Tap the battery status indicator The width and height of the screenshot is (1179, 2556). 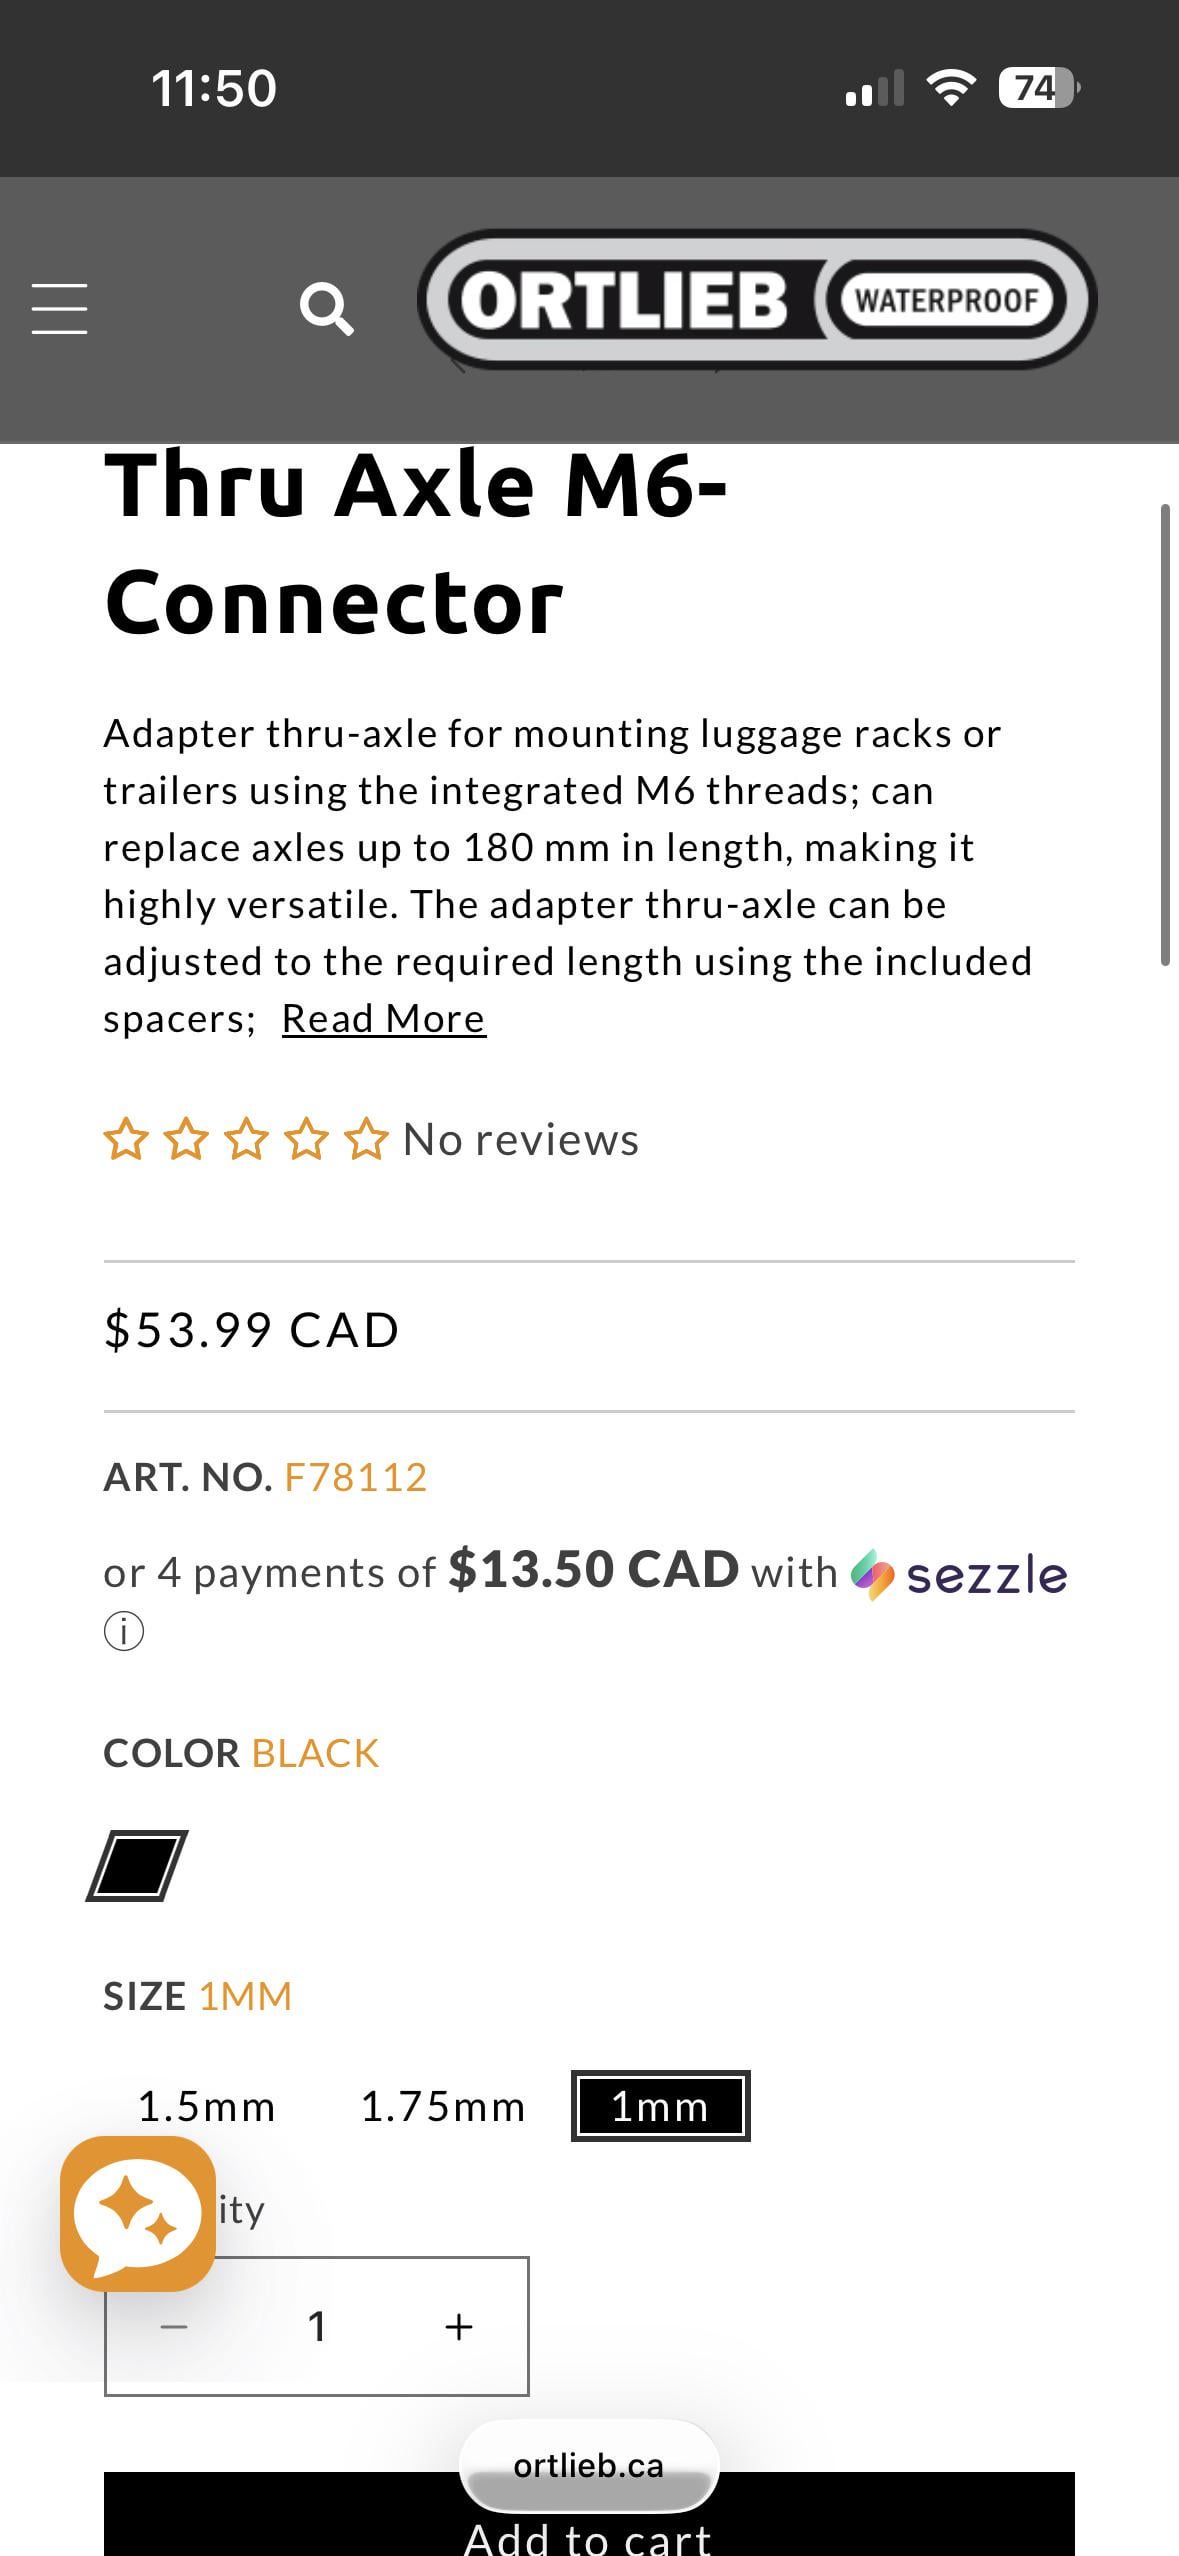1037,88
